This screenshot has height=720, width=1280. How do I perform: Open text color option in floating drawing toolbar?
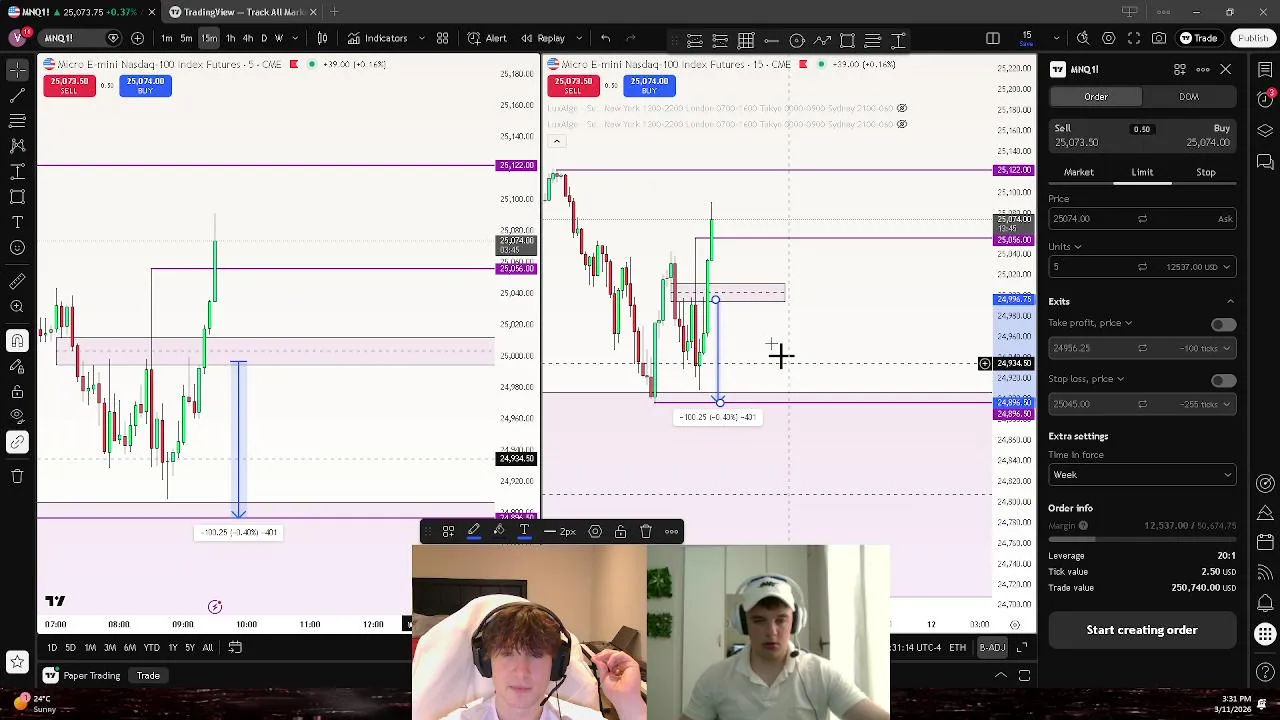coord(524,531)
